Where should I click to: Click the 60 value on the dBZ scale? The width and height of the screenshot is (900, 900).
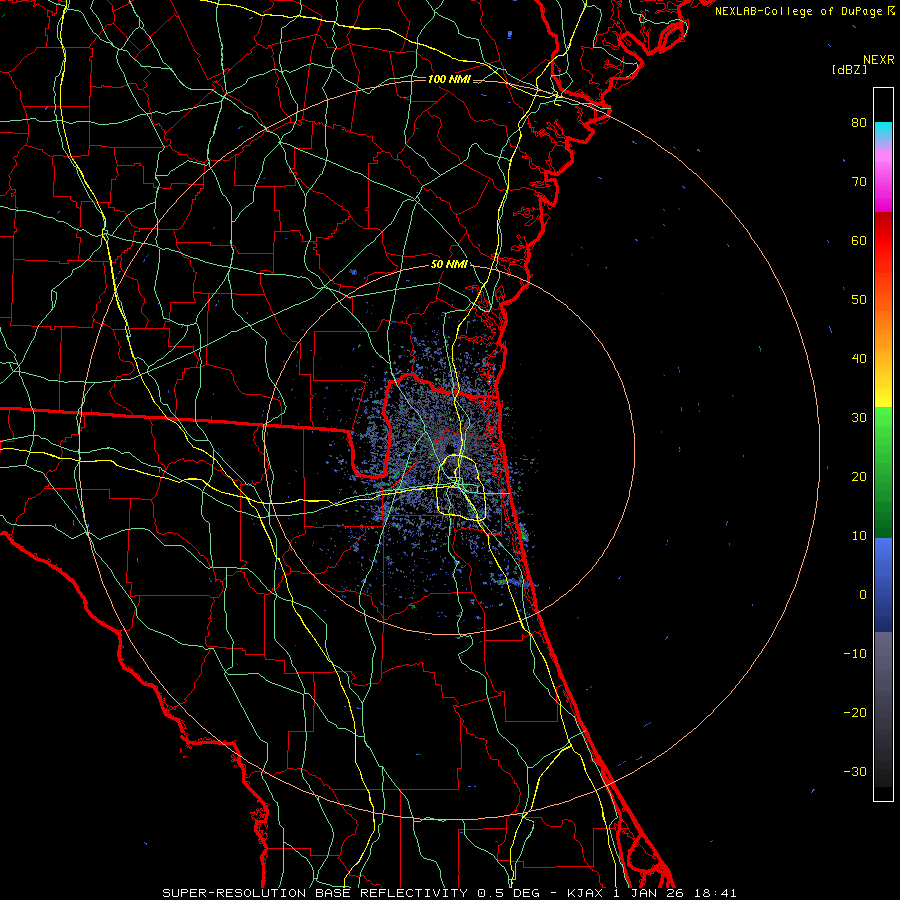pos(859,240)
